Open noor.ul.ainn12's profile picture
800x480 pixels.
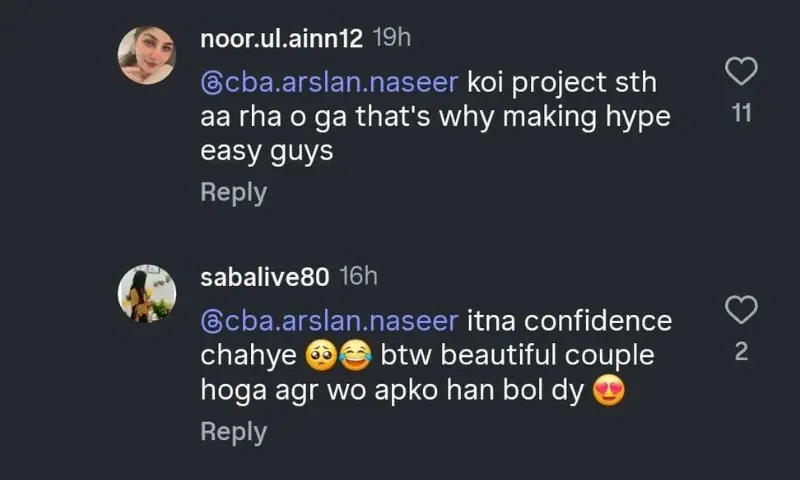[147, 55]
